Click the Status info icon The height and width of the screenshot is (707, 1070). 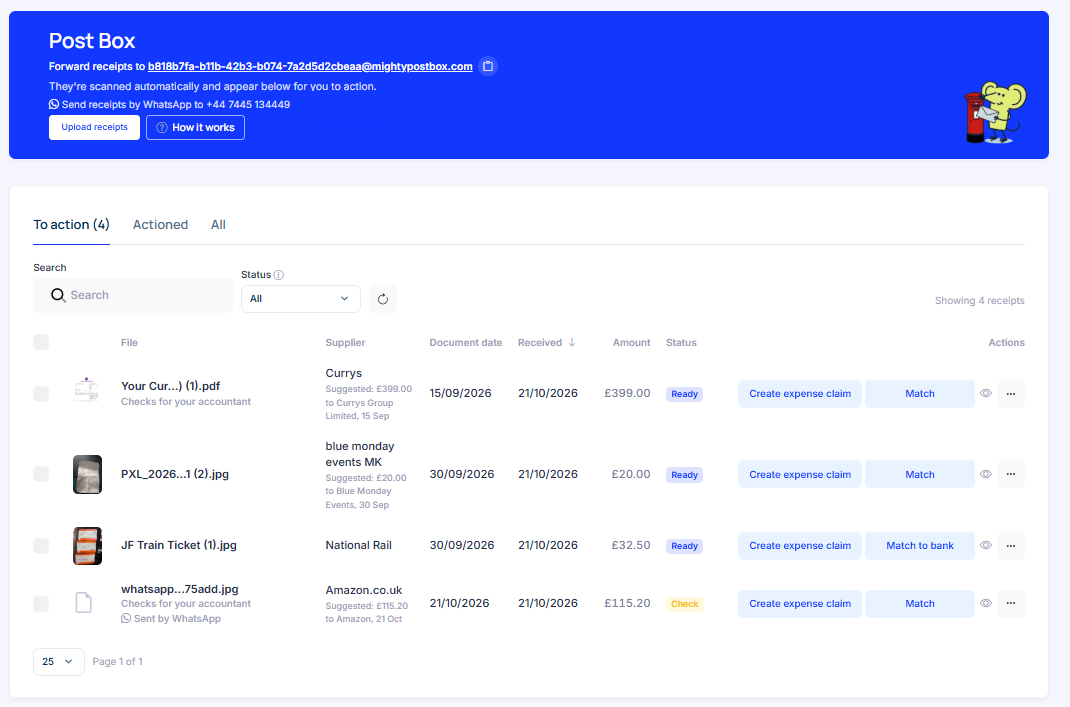pos(278,275)
